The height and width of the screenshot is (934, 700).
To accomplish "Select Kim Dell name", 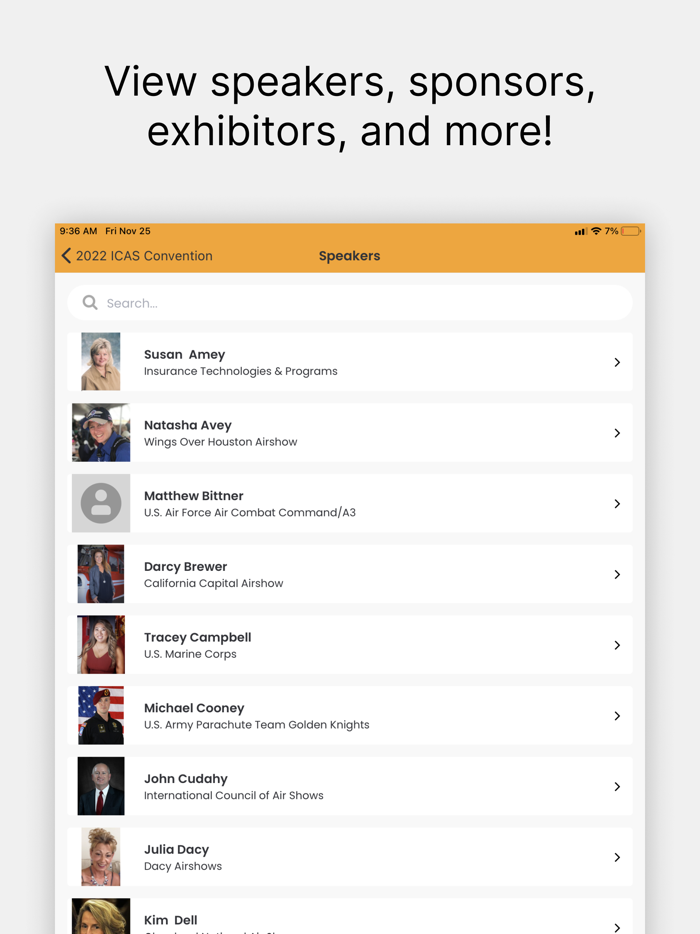I will click(170, 920).
